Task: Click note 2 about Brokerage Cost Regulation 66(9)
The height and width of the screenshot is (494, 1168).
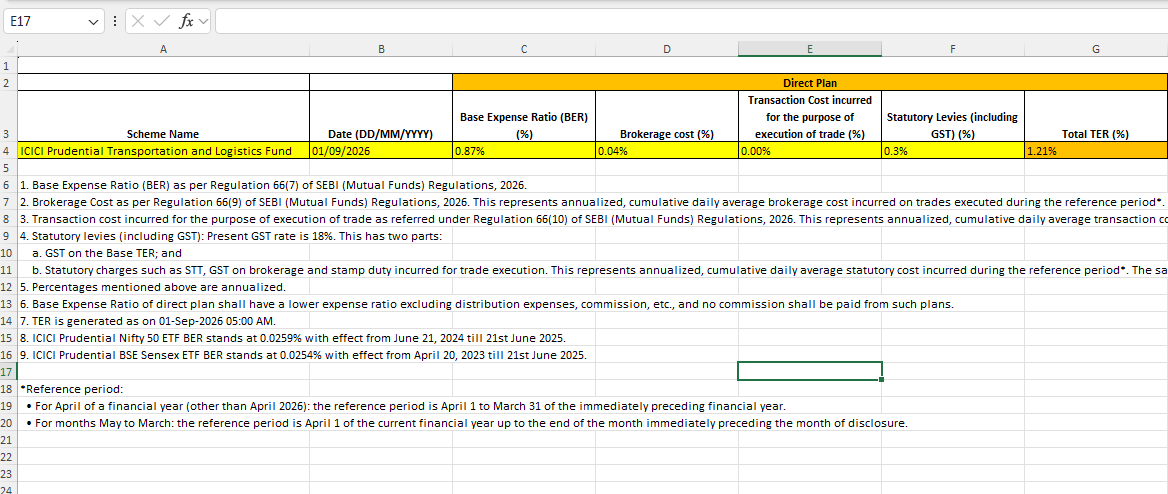Action: point(592,202)
